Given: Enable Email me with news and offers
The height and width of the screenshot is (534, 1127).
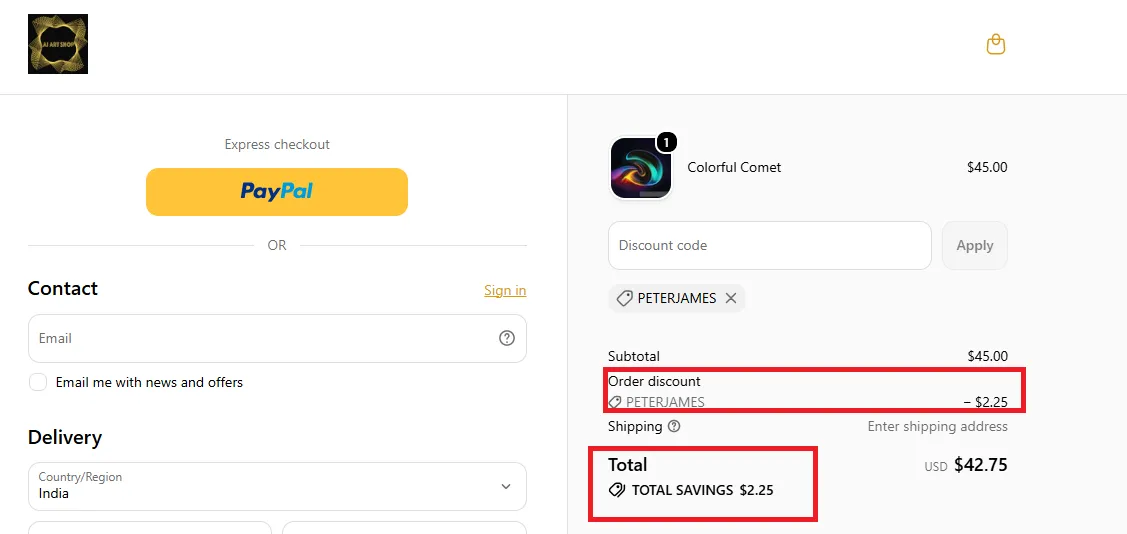Looking at the screenshot, I should pyautogui.click(x=38, y=382).
